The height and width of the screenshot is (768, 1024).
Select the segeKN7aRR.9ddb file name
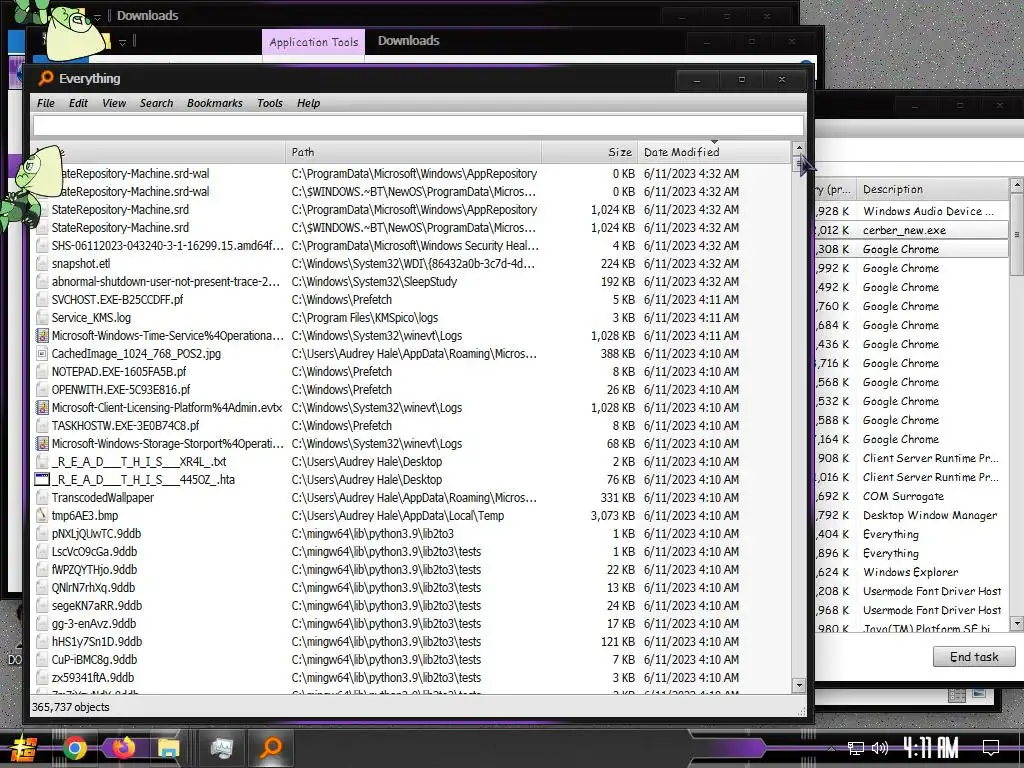click(x=97, y=606)
